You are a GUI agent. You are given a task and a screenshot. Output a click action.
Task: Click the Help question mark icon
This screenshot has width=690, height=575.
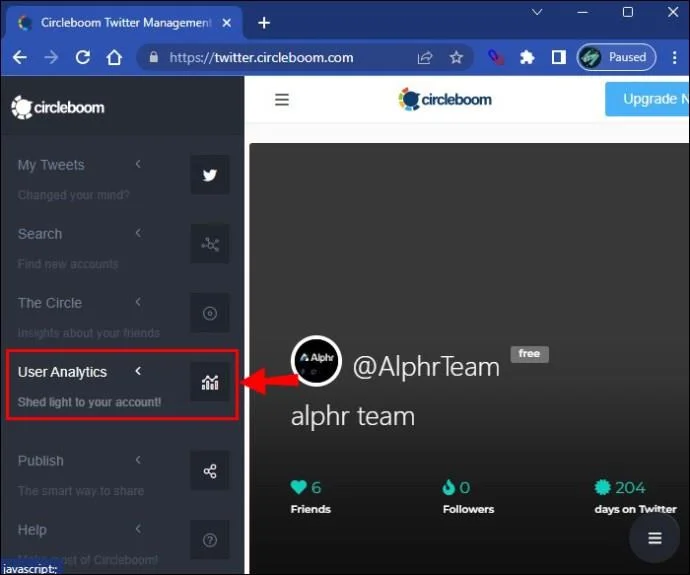pos(210,539)
